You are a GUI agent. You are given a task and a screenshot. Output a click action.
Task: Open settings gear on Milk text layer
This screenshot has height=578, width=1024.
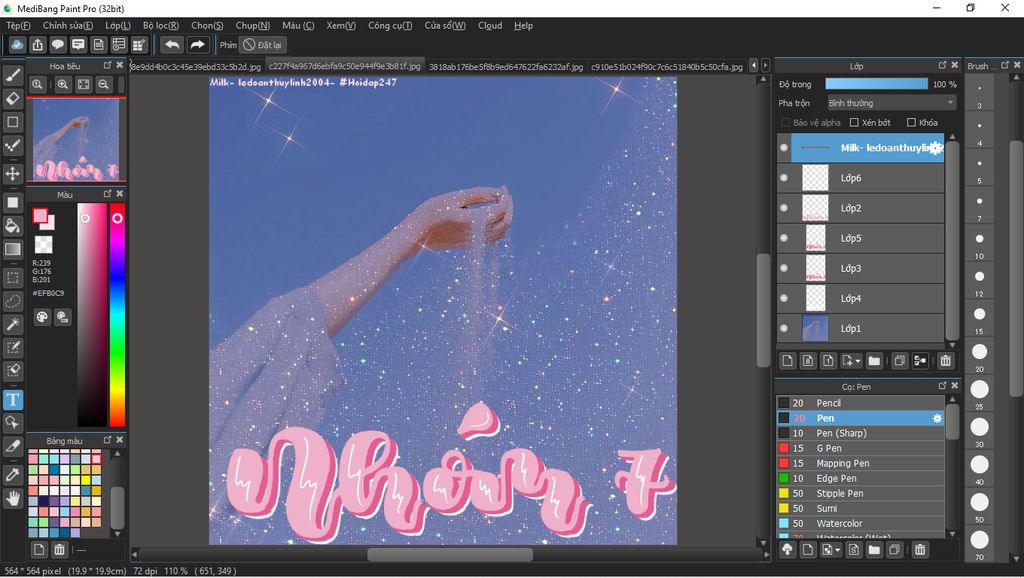coord(936,148)
